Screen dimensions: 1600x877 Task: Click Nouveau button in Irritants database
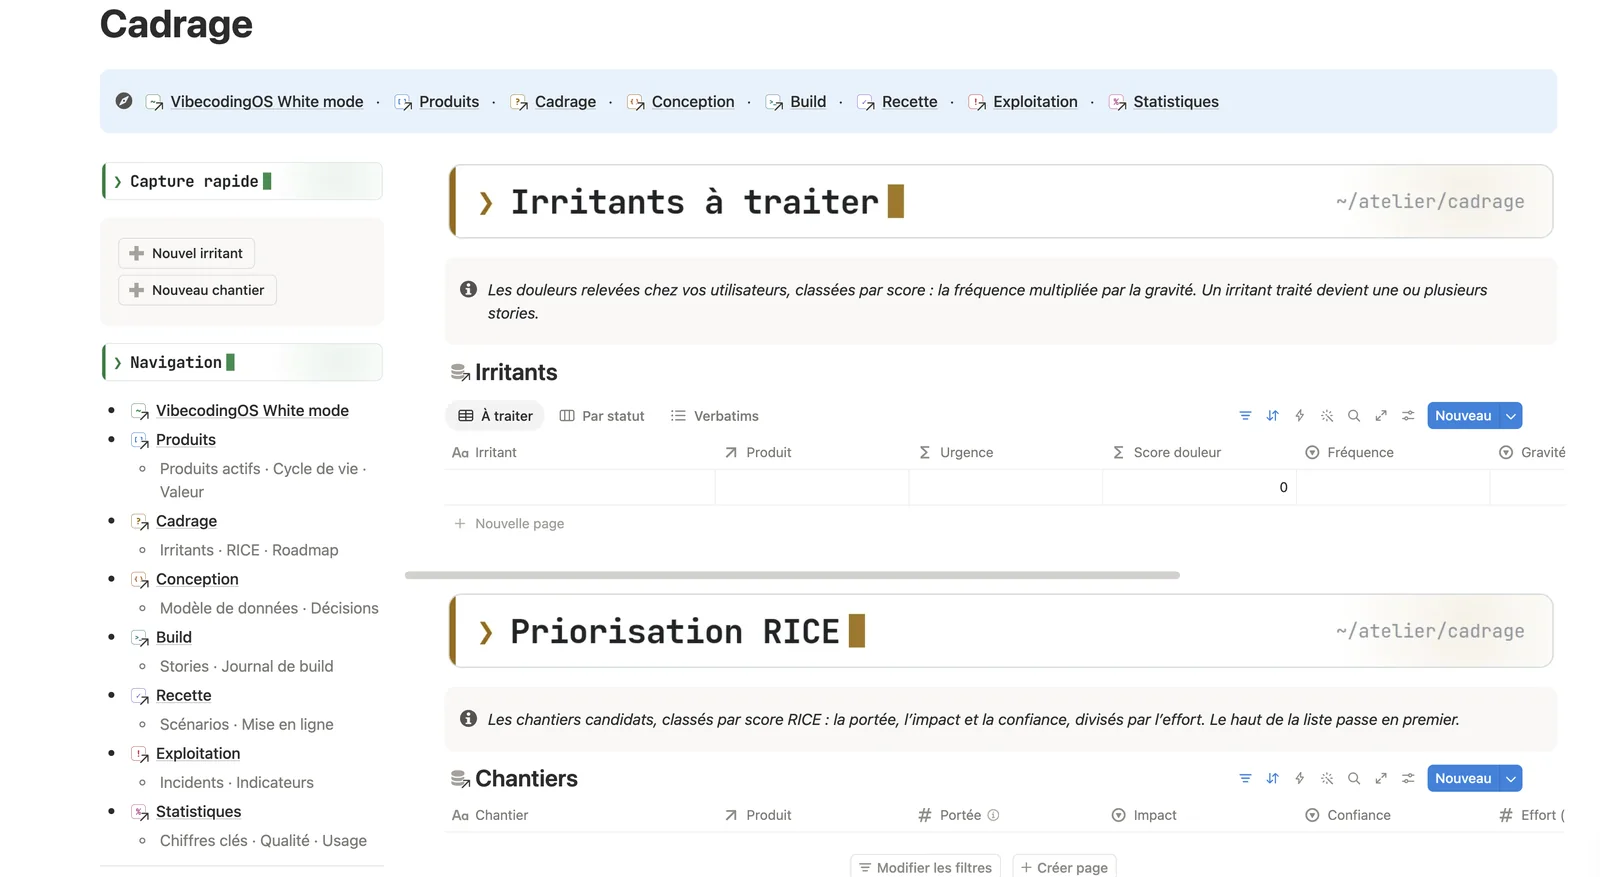point(1463,416)
